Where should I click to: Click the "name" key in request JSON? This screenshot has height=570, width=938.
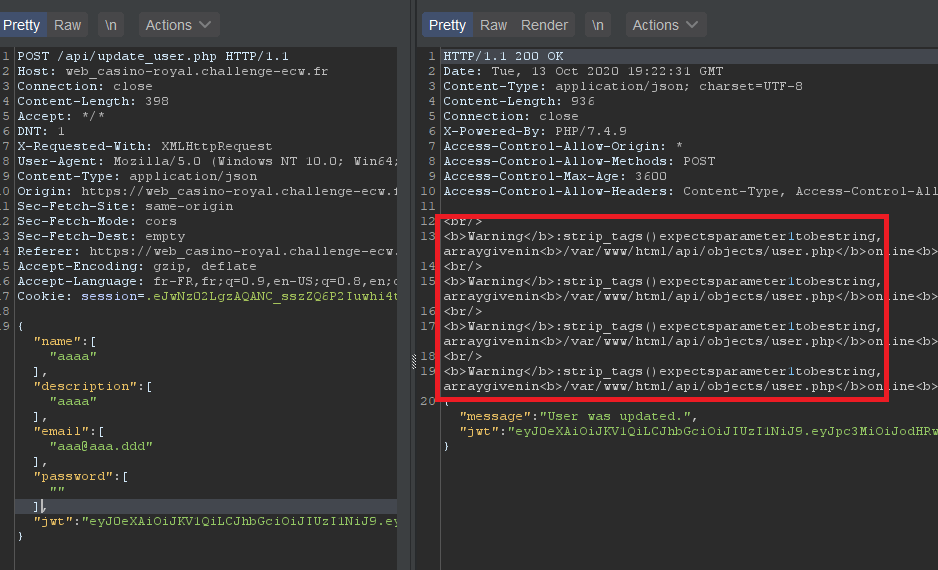[x=57, y=341]
